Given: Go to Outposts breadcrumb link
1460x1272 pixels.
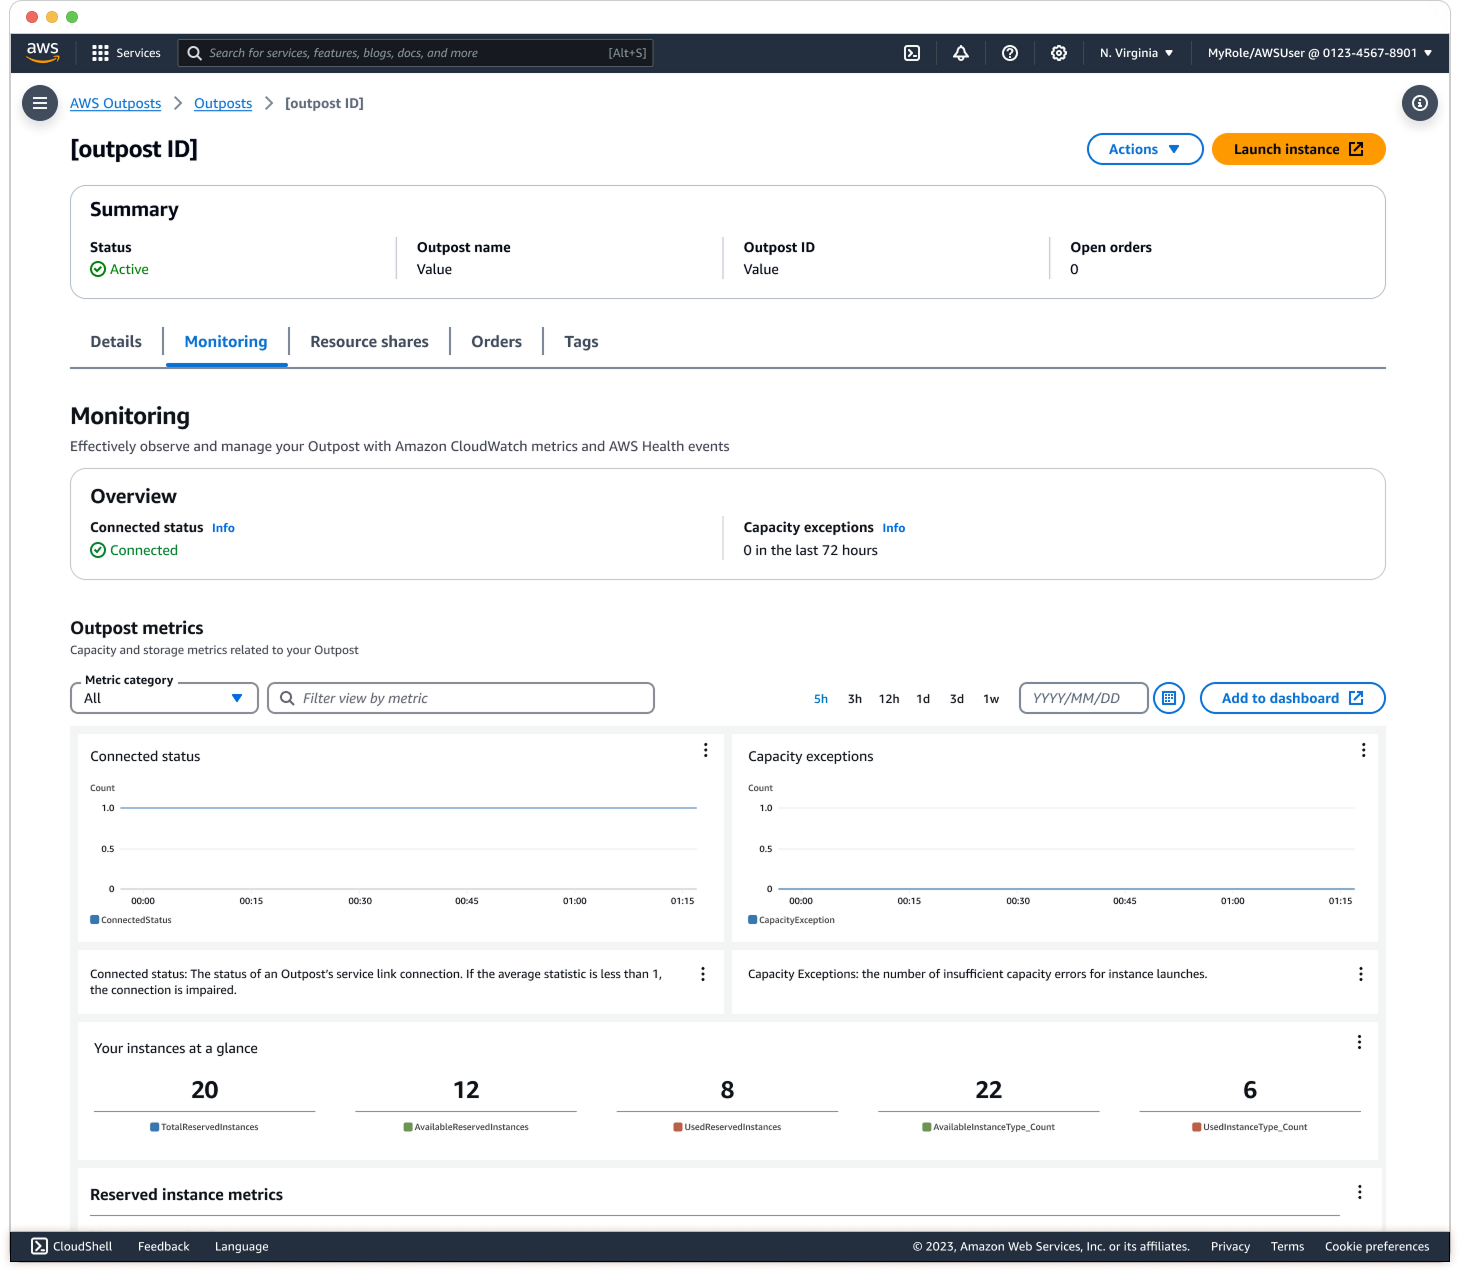Looking at the screenshot, I should 223,103.
